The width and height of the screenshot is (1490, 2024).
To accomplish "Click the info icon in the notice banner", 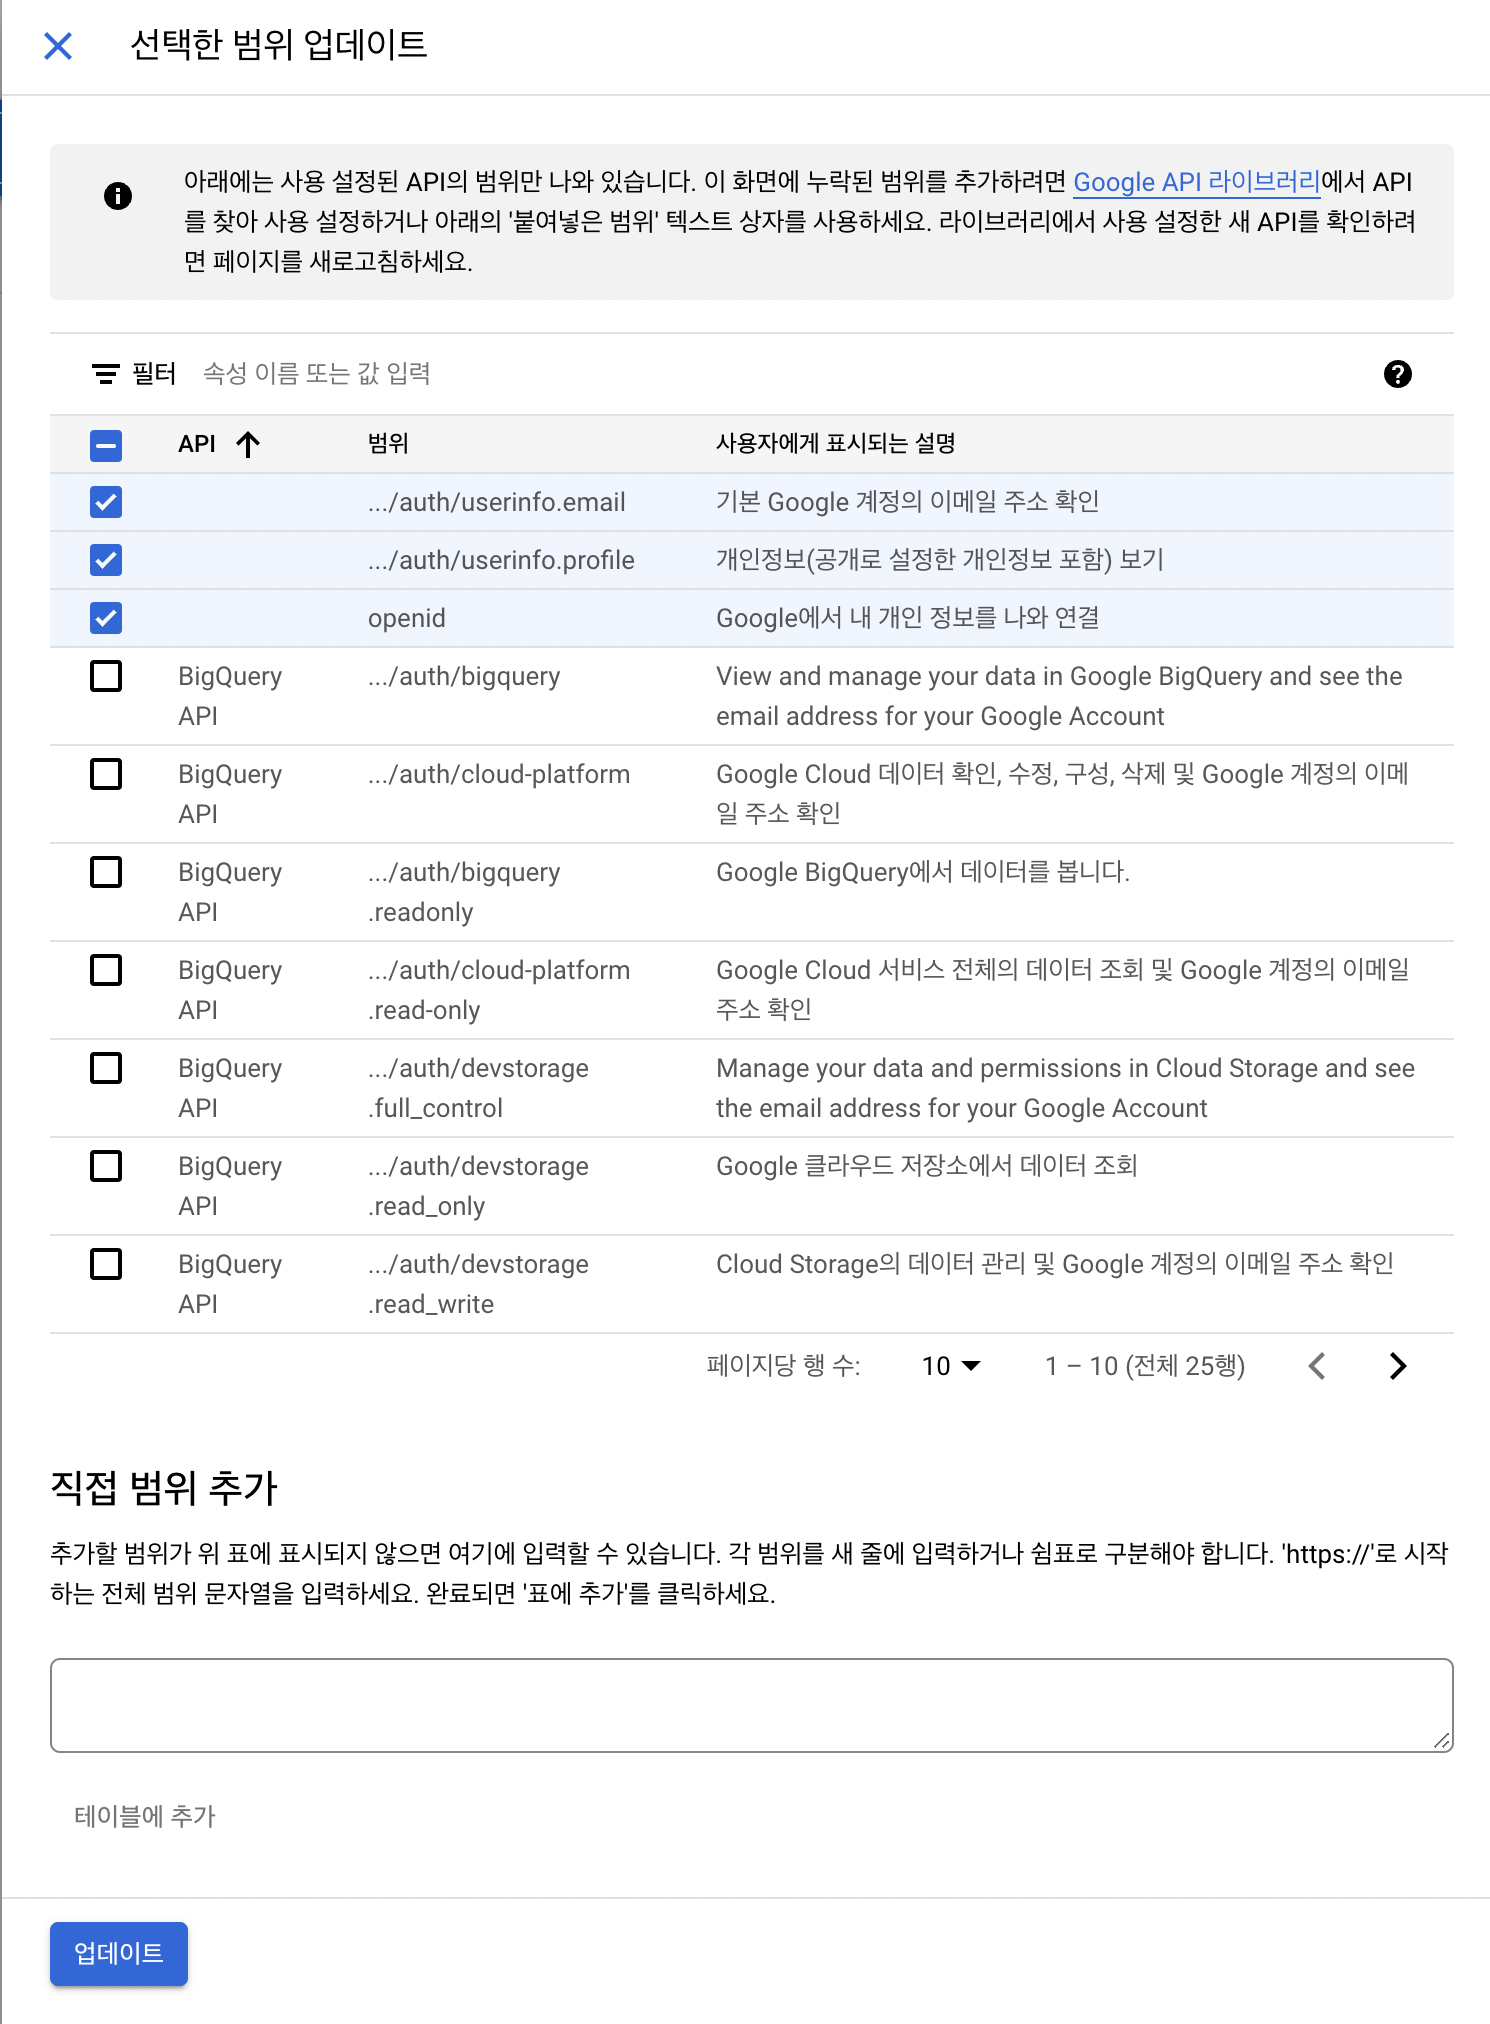I will pyautogui.click(x=118, y=196).
